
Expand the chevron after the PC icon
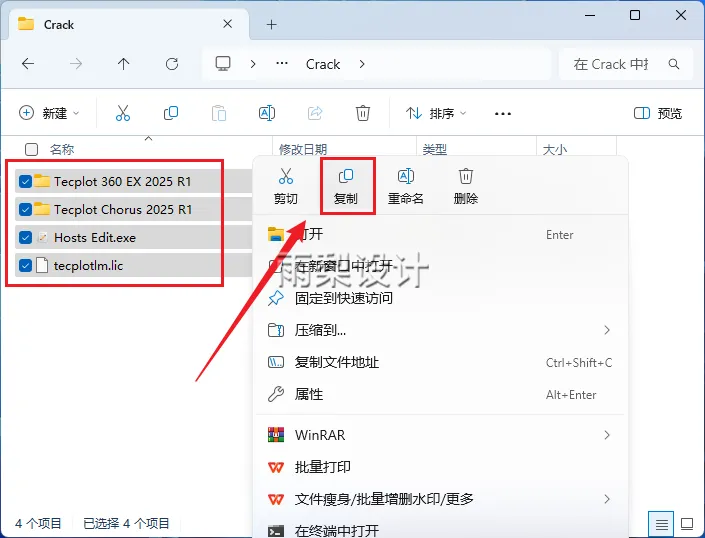point(253,64)
